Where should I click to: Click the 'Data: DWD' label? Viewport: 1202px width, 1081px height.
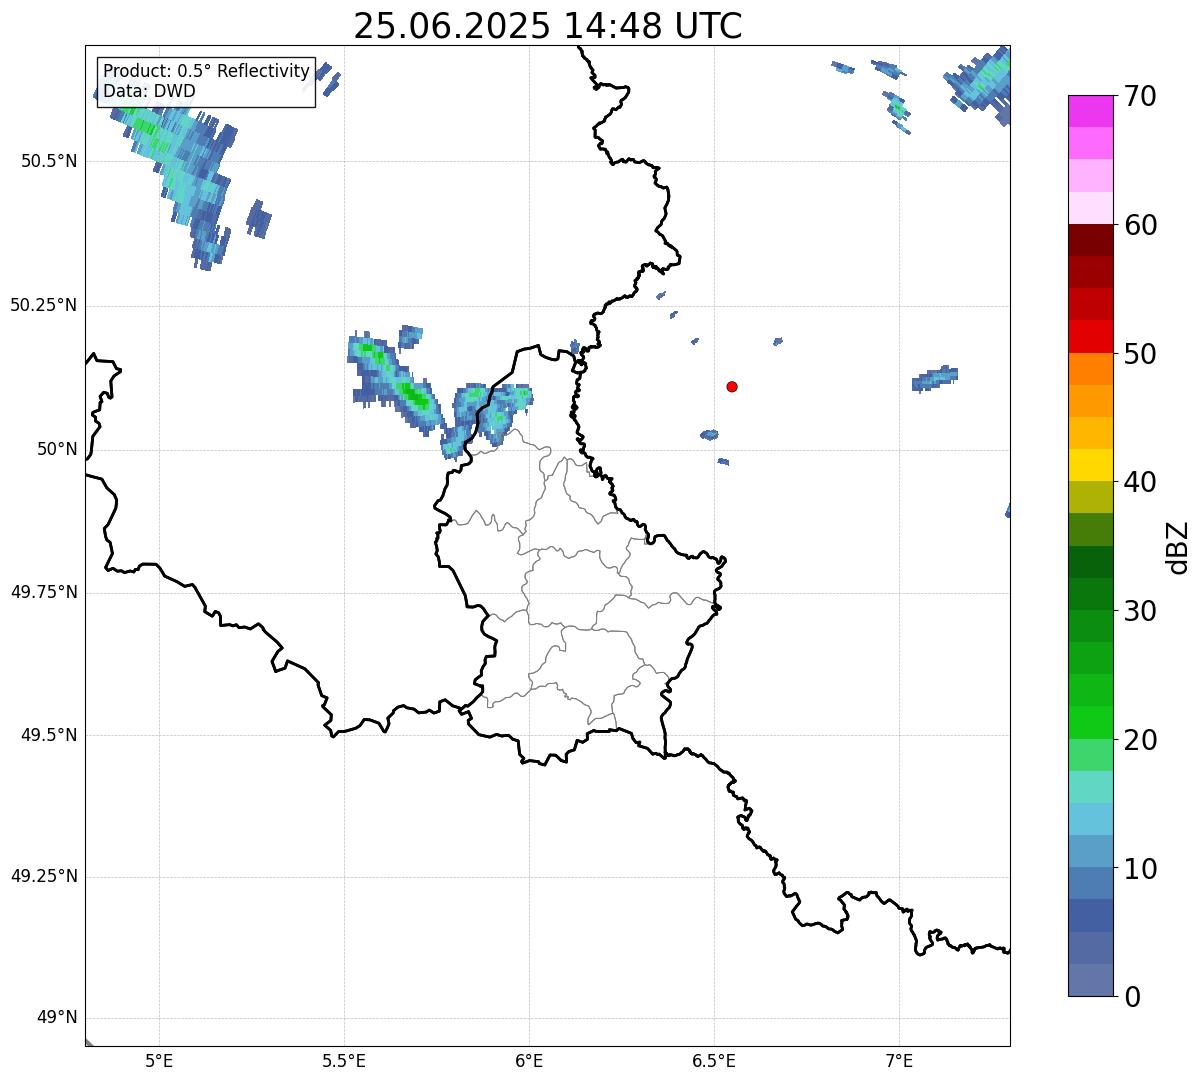(150, 91)
